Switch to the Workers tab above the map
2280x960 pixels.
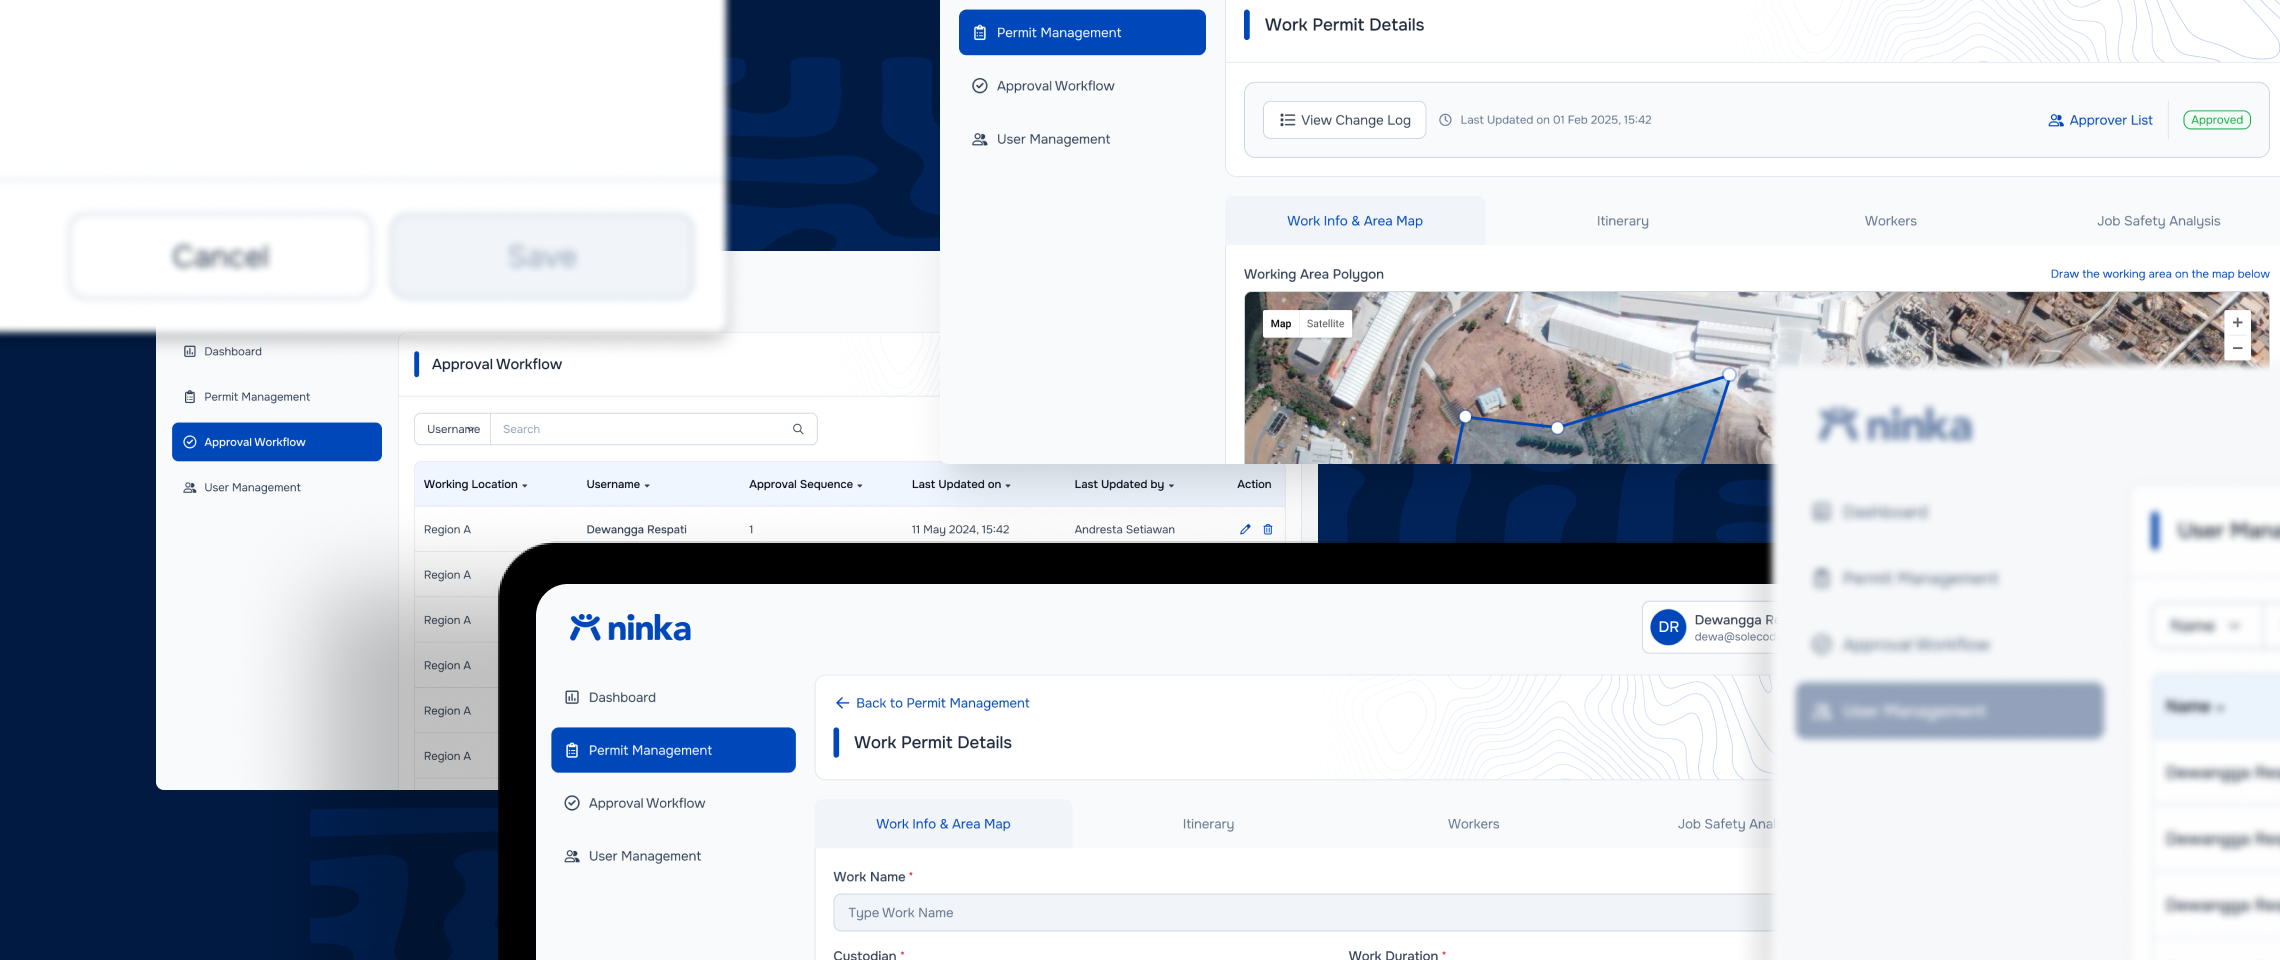coord(1890,221)
